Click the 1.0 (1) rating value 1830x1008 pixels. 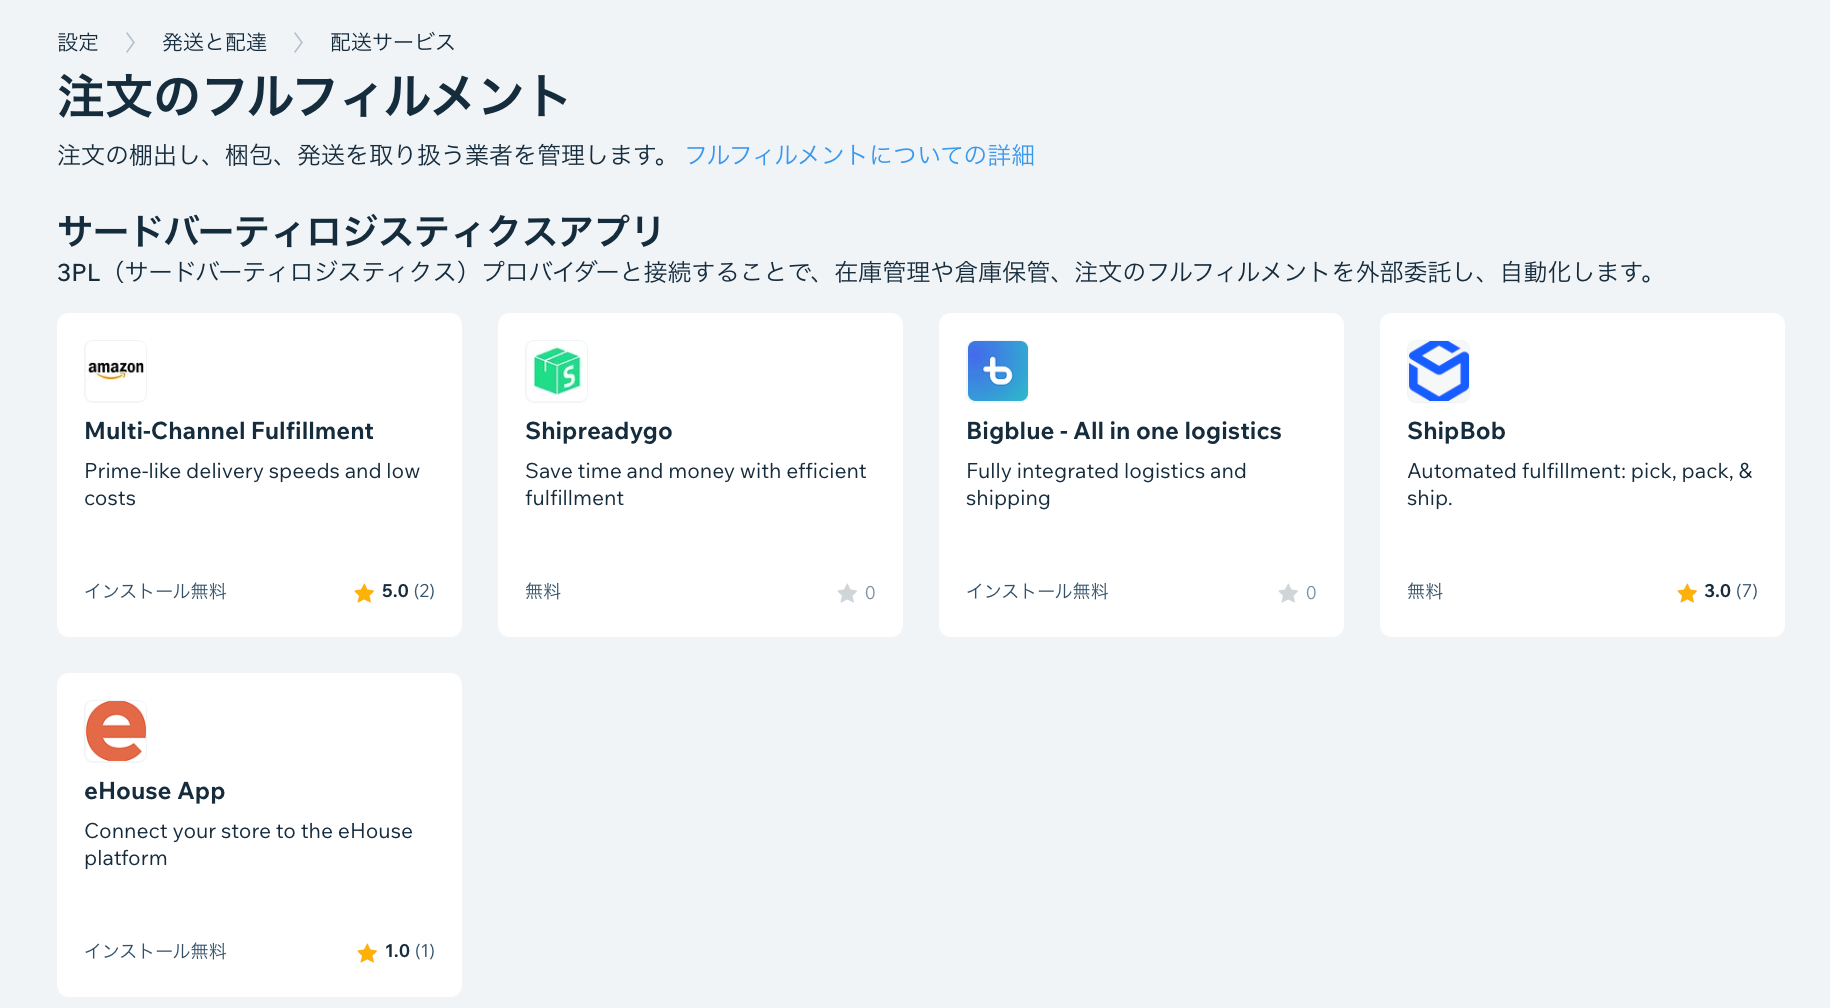point(410,951)
